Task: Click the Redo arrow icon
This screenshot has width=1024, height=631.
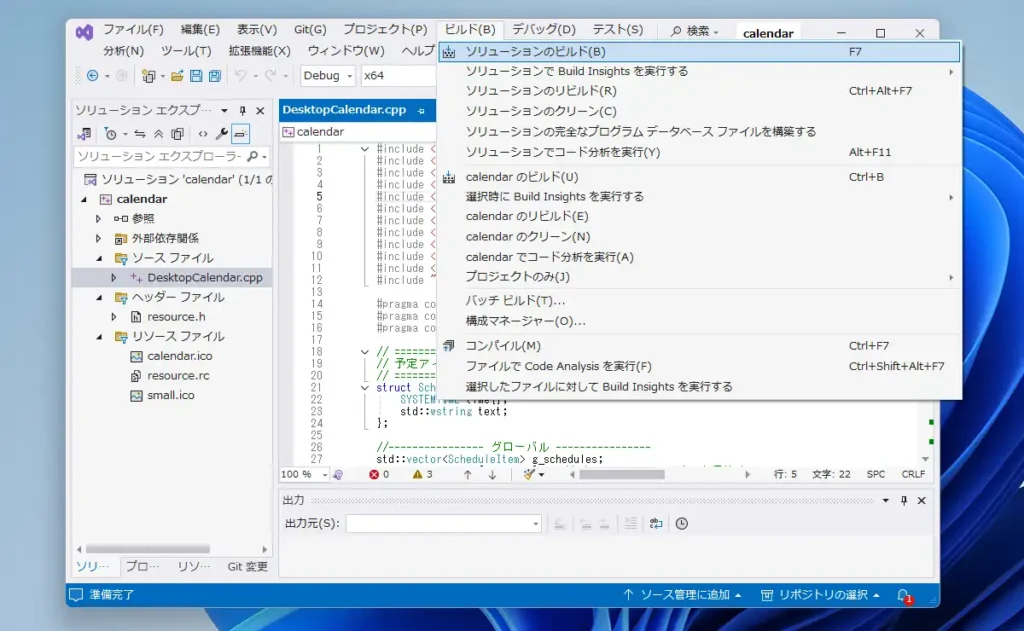Action: [270, 76]
